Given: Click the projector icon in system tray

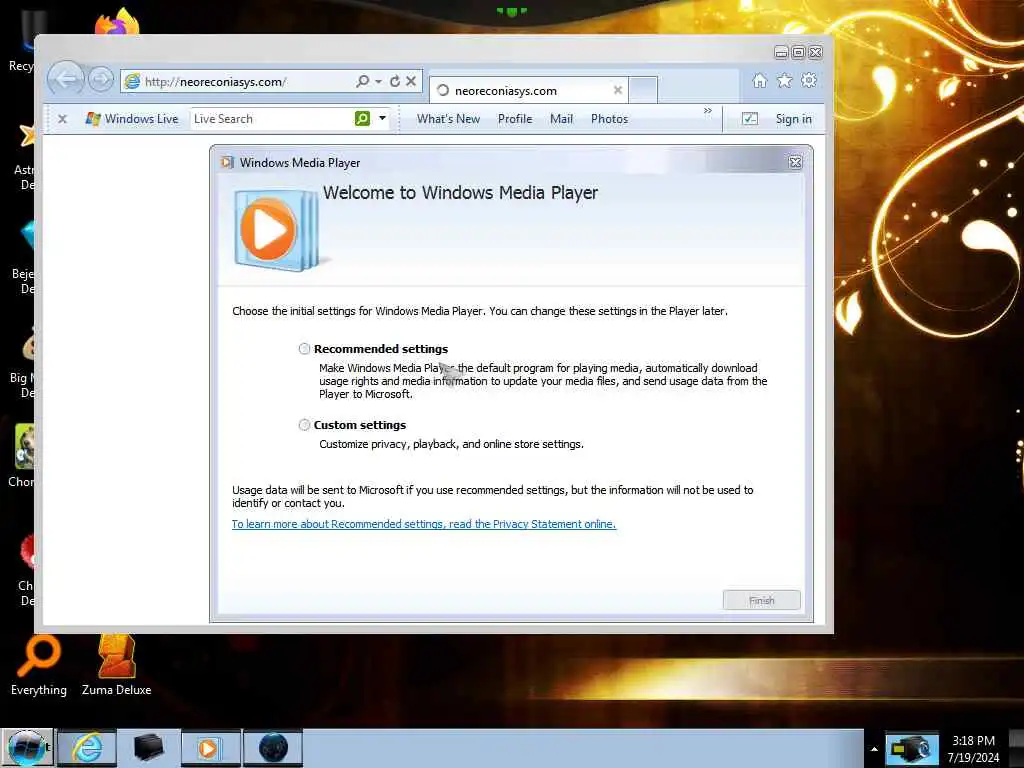Looking at the screenshot, I should click(912, 749).
